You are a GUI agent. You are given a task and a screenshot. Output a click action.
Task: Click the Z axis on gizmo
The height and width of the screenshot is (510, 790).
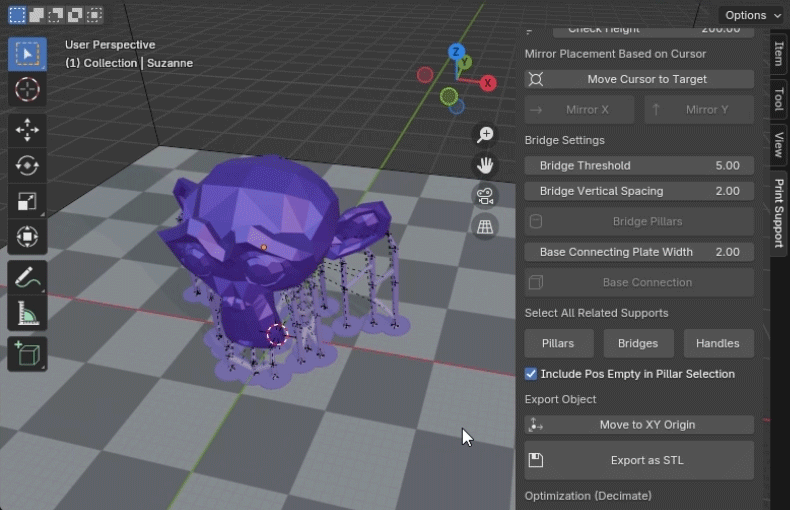click(x=456, y=51)
